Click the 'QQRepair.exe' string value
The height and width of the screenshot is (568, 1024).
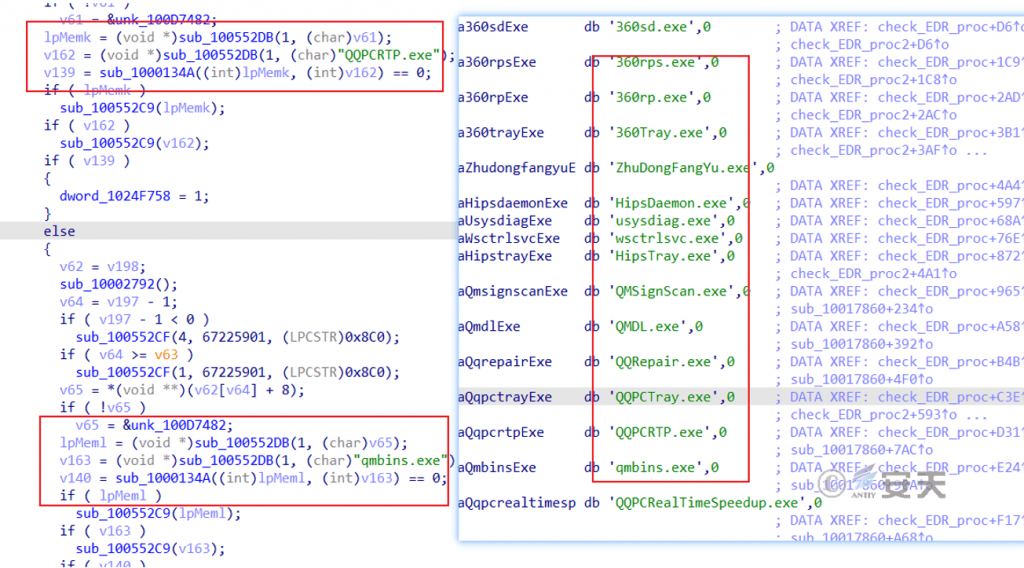point(664,362)
